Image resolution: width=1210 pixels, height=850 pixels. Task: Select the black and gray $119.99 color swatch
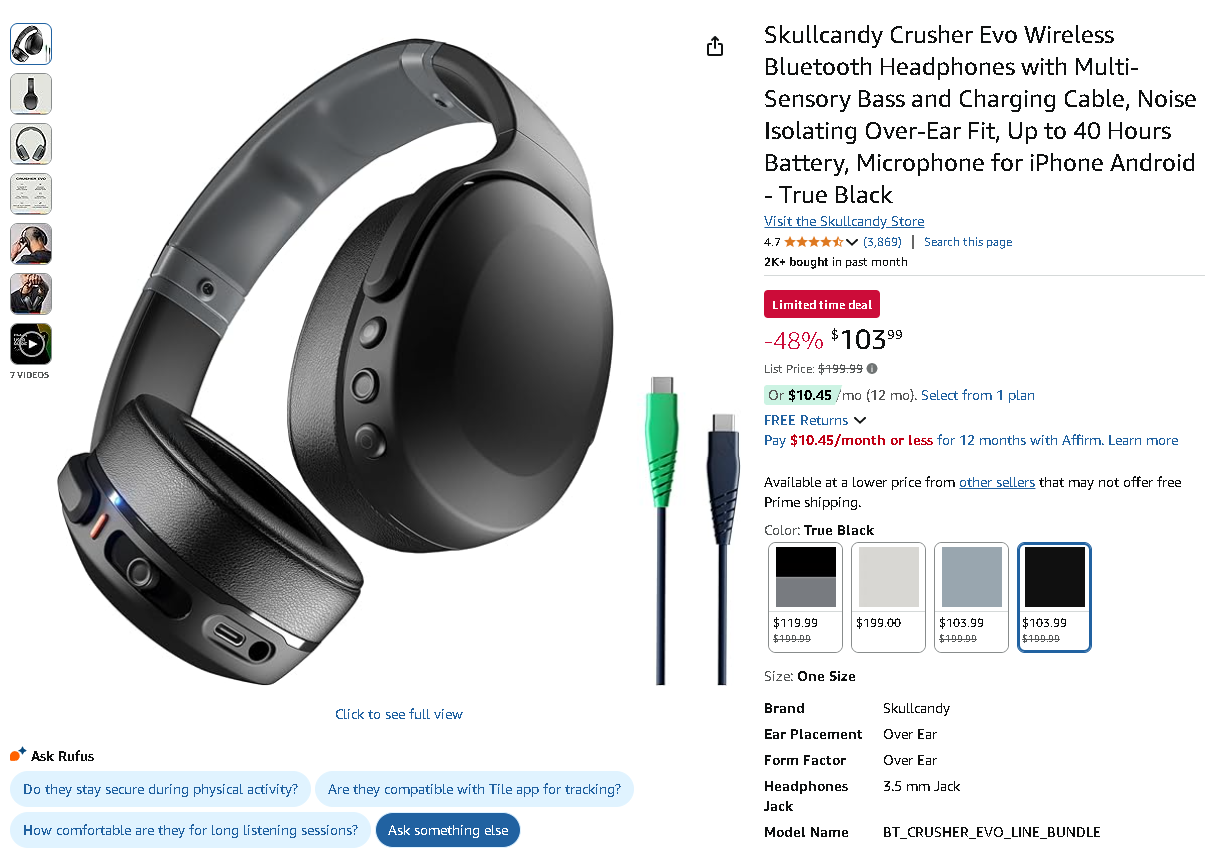805,597
